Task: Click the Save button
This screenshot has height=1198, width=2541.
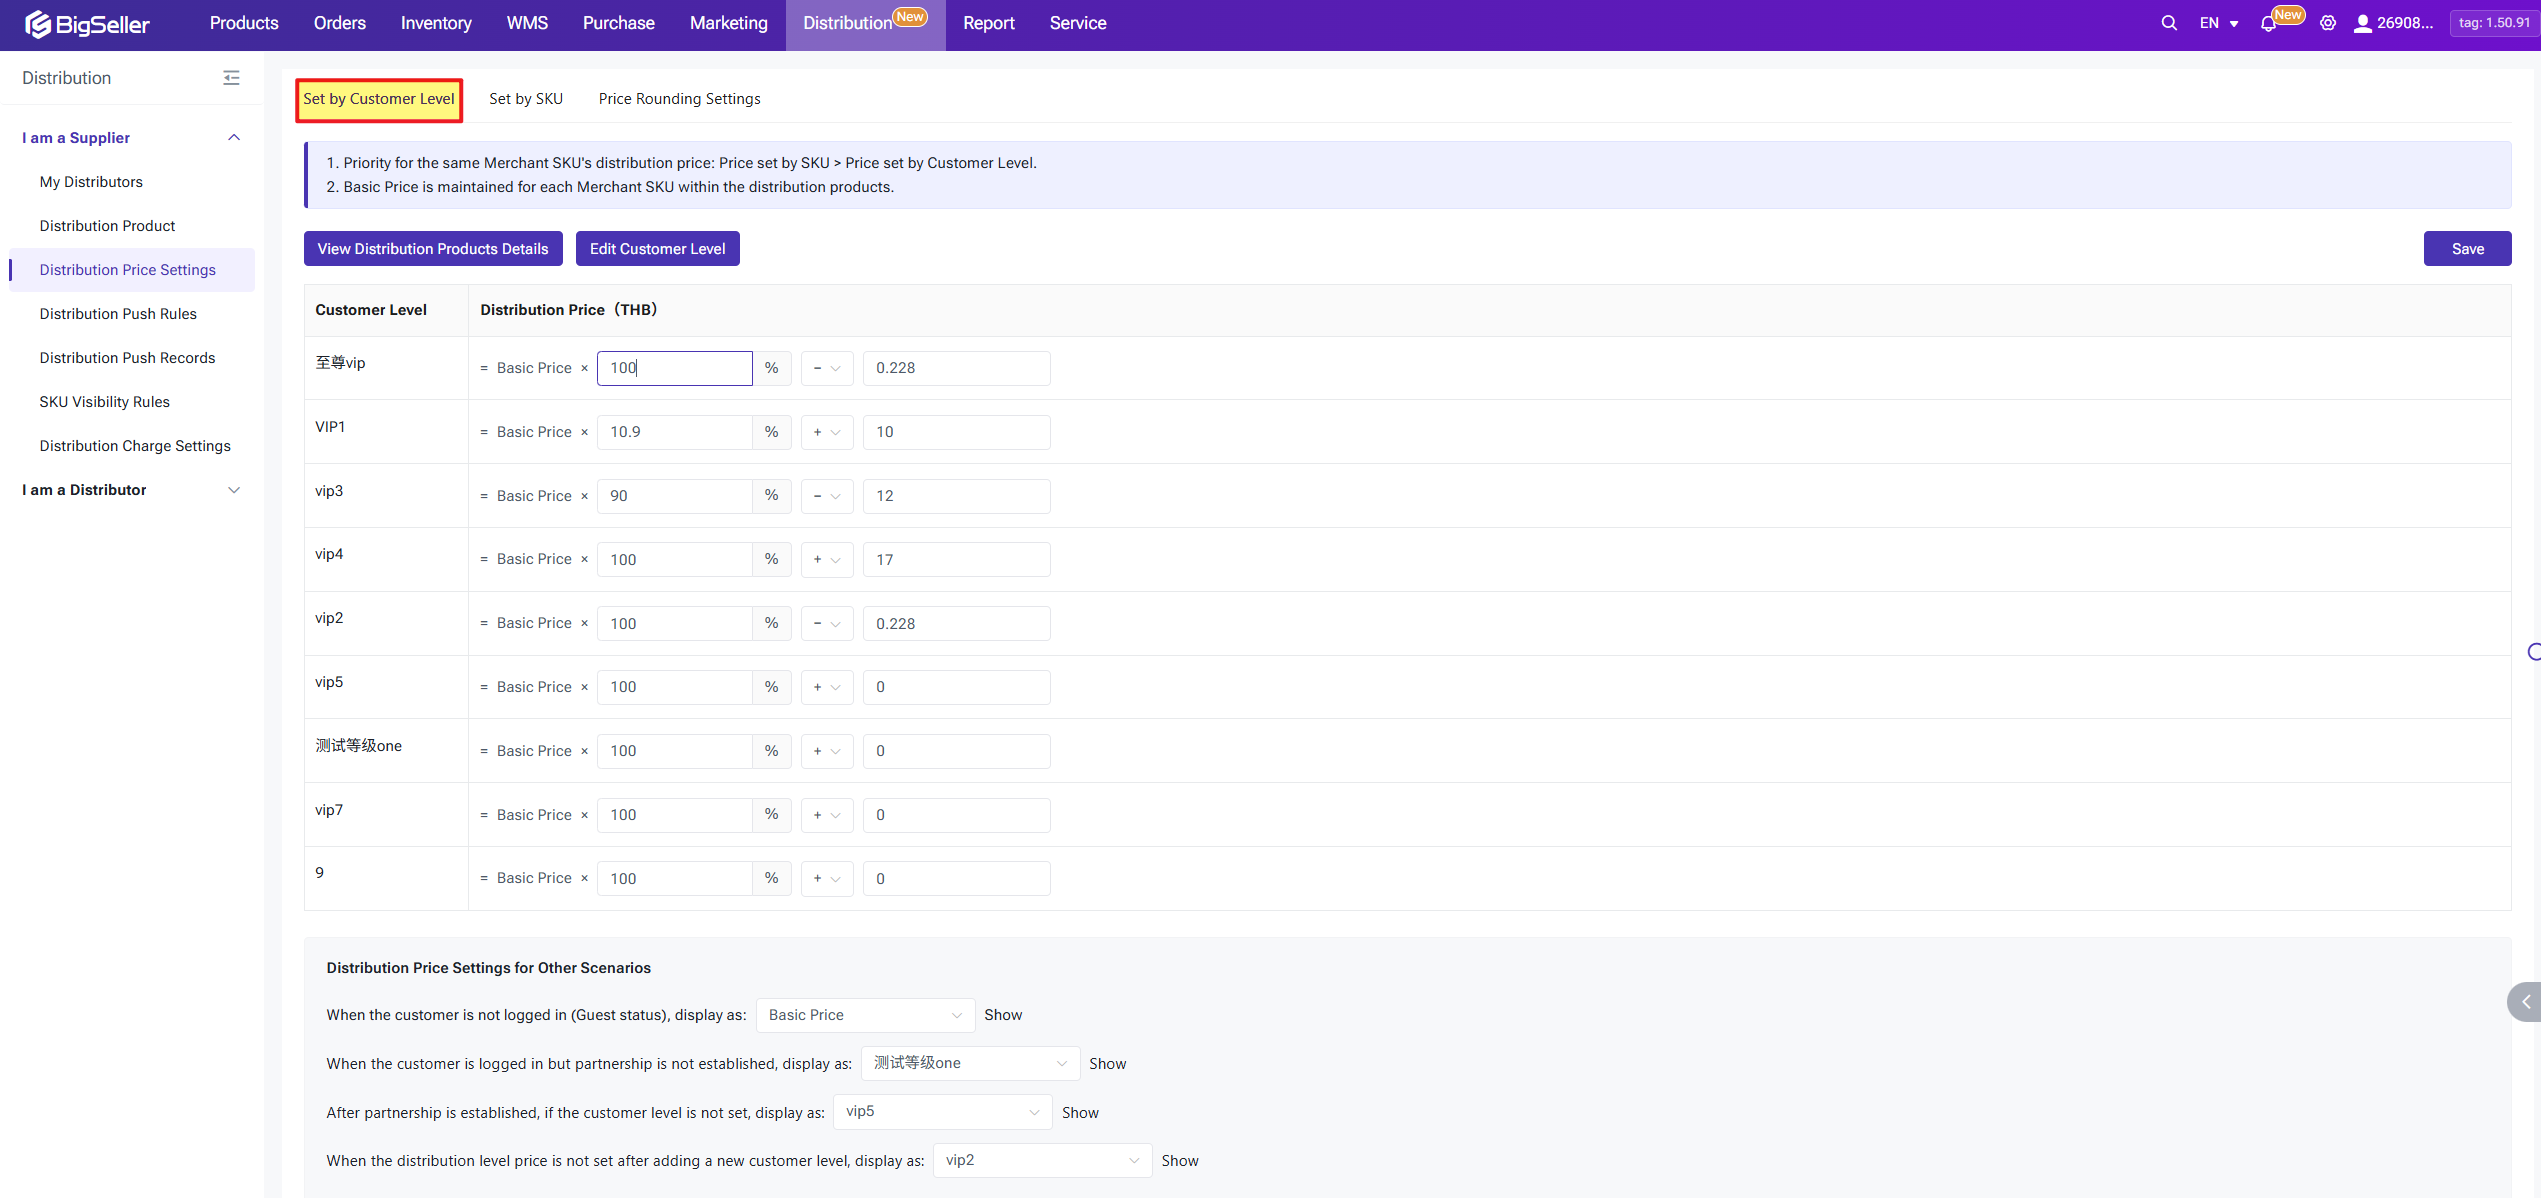Action: click(2466, 249)
